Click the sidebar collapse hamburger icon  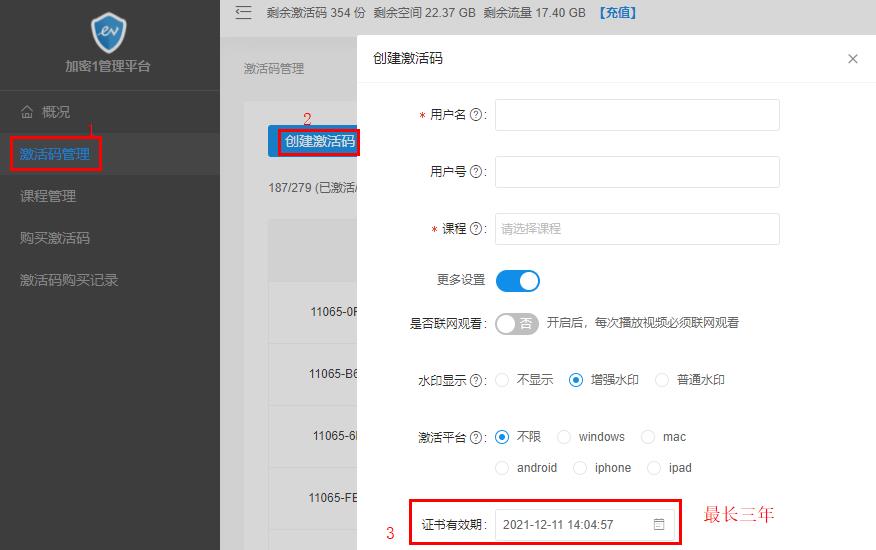pyautogui.click(x=243, y=13)
